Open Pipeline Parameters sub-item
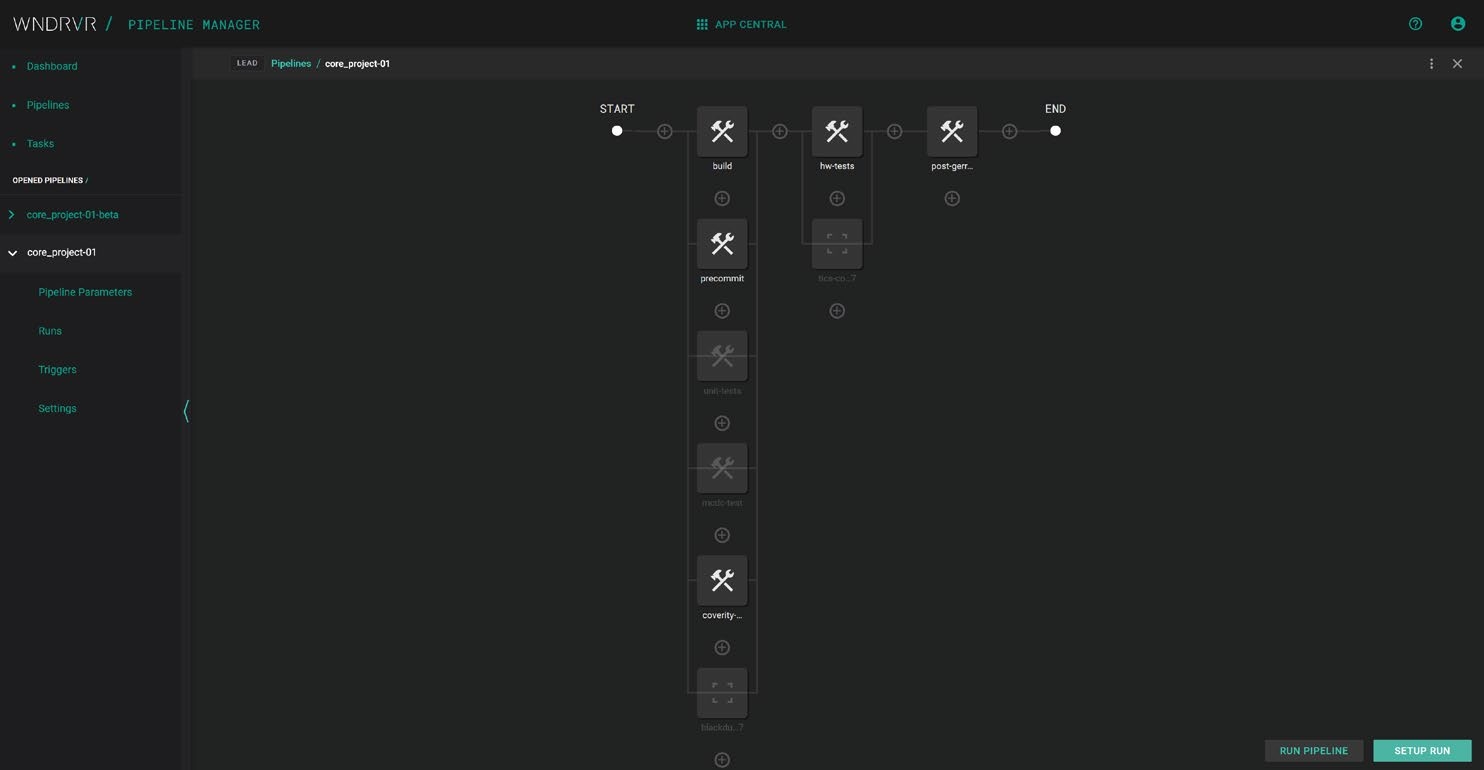The image size is (1484, 770). click(x=85, y=292)
